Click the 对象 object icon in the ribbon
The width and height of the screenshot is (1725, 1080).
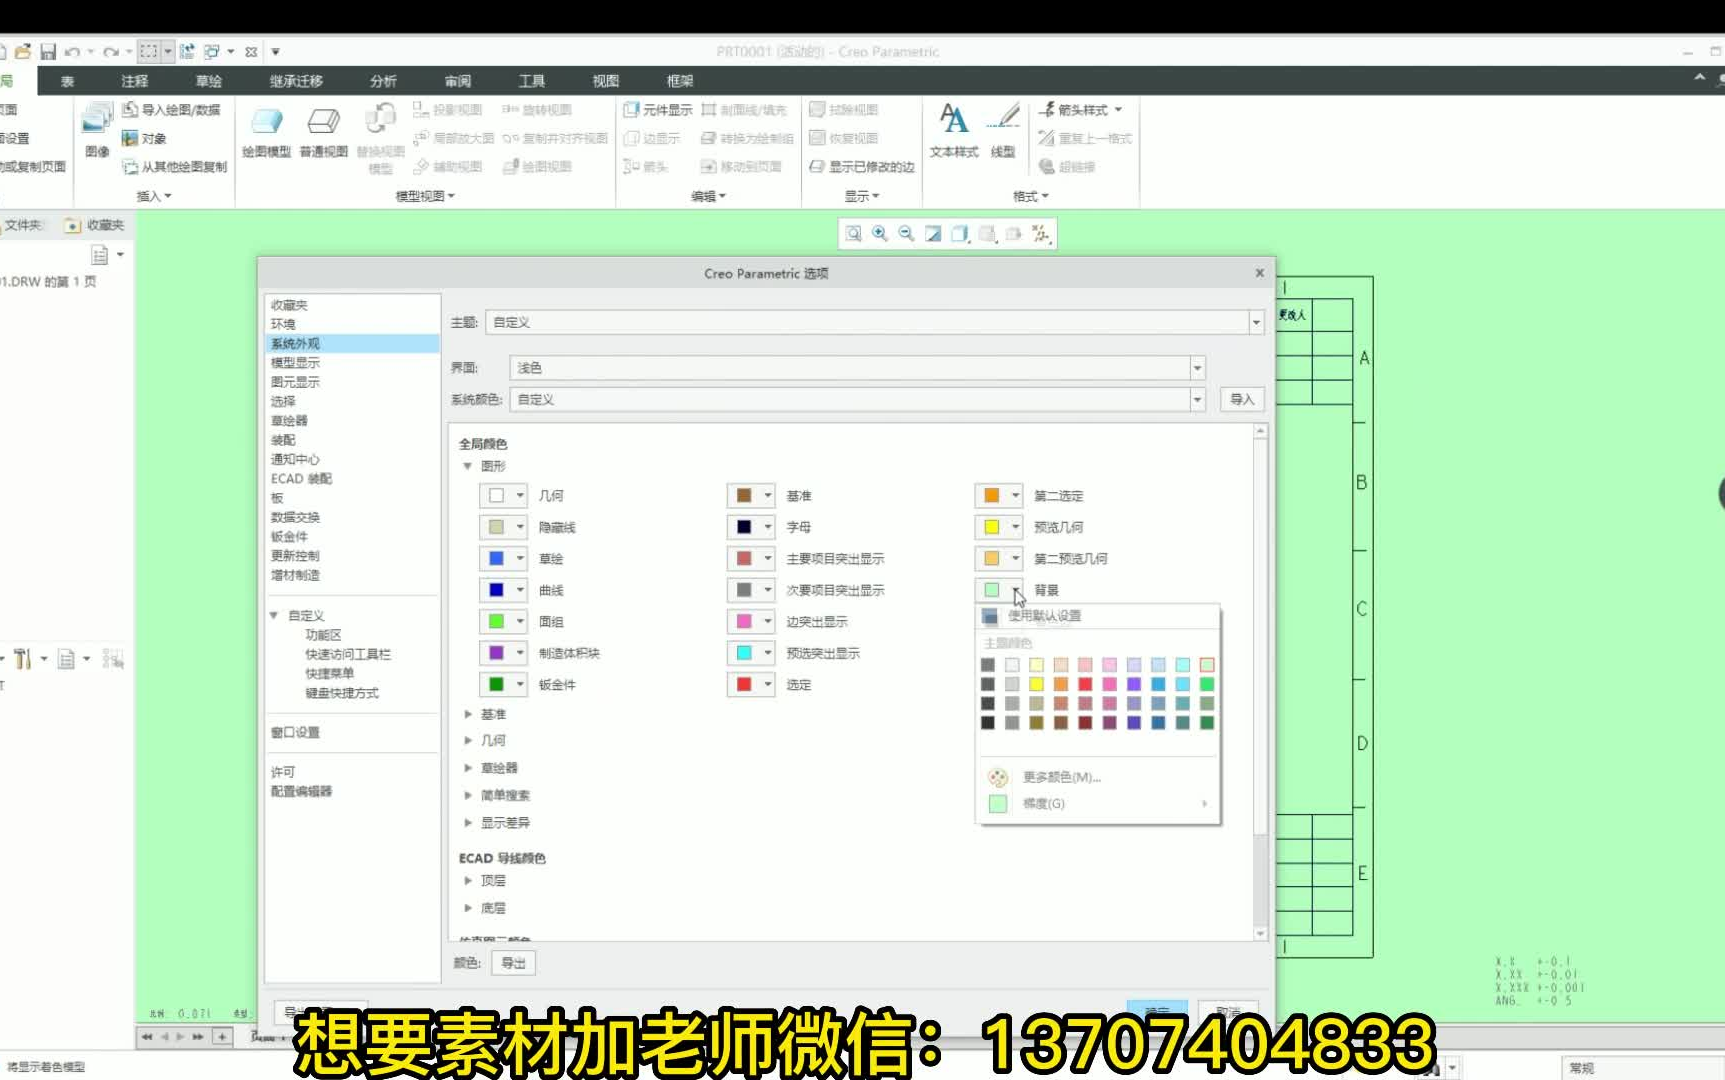pos(130,138)
